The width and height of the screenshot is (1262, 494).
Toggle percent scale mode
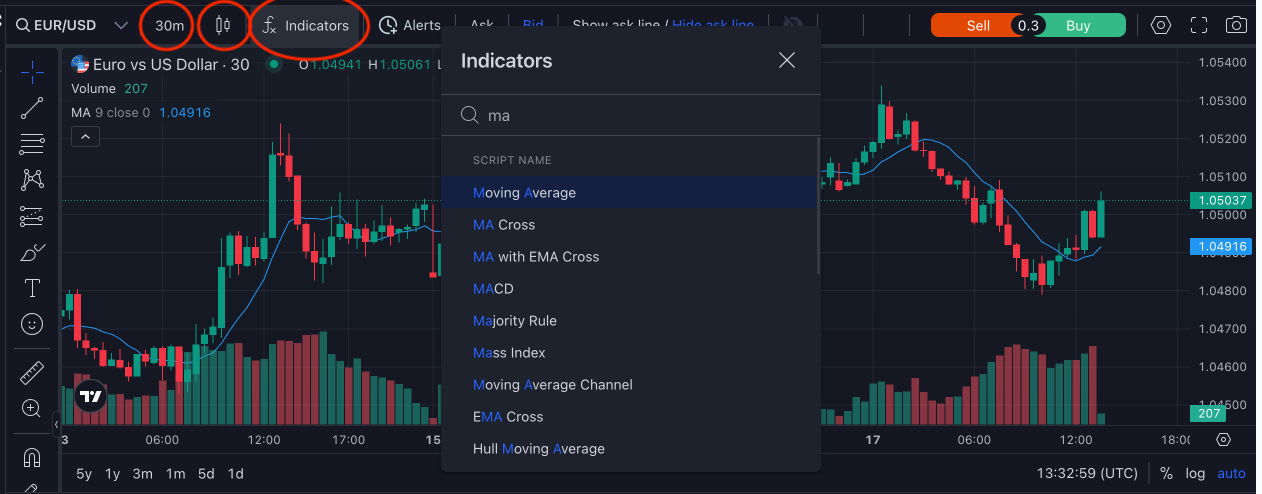pos(1166,473)
